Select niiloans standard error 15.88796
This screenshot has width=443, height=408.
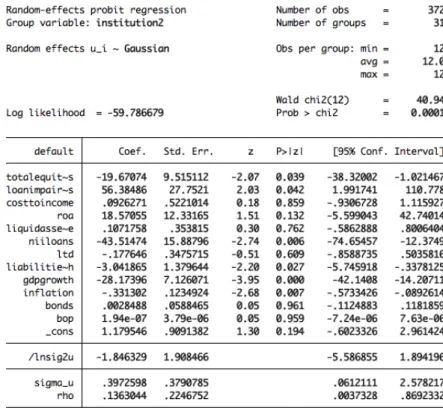[x=186, y=241]
